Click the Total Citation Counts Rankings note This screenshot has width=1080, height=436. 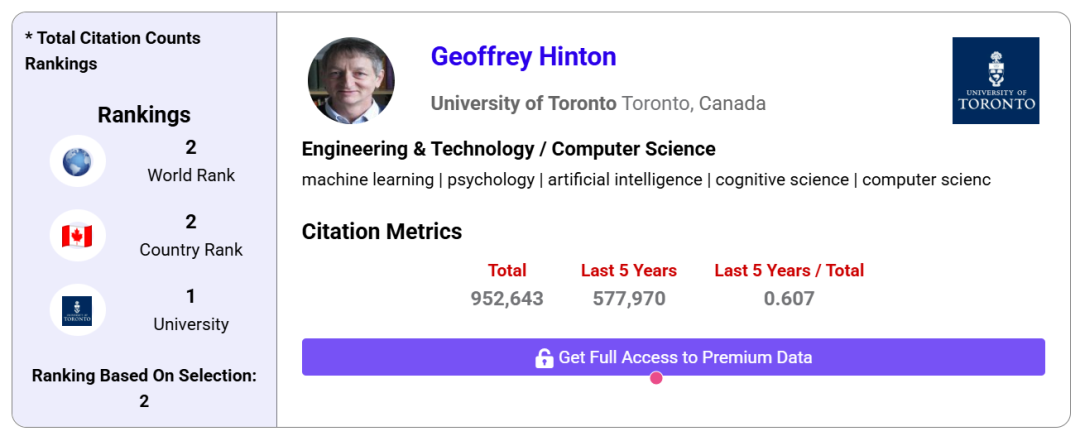(112, 51)
